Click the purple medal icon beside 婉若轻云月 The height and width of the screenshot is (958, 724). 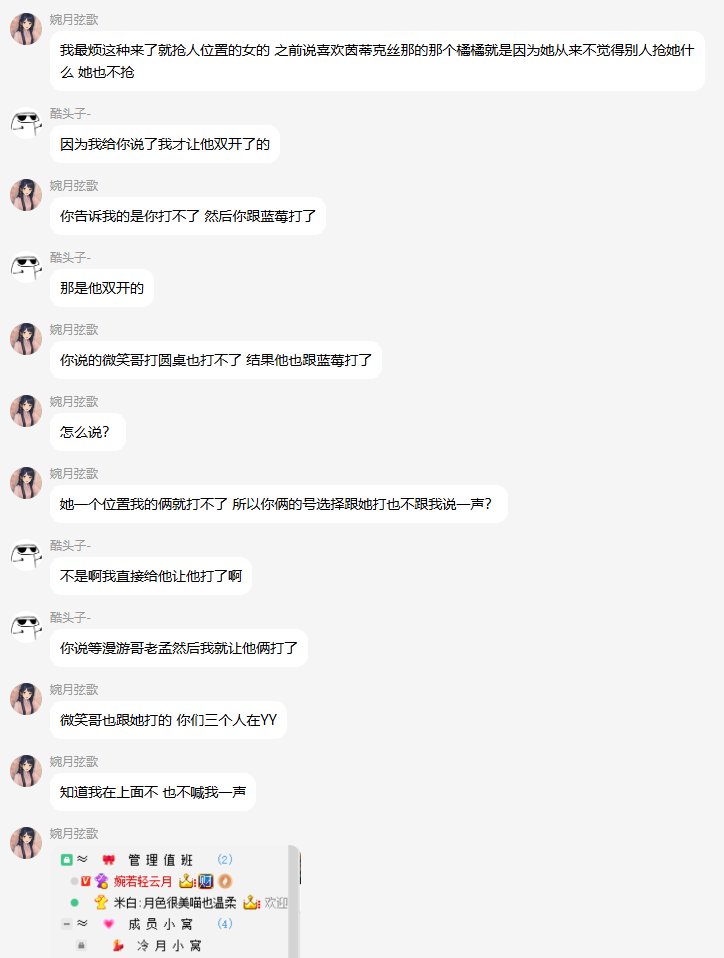[101, 881]
